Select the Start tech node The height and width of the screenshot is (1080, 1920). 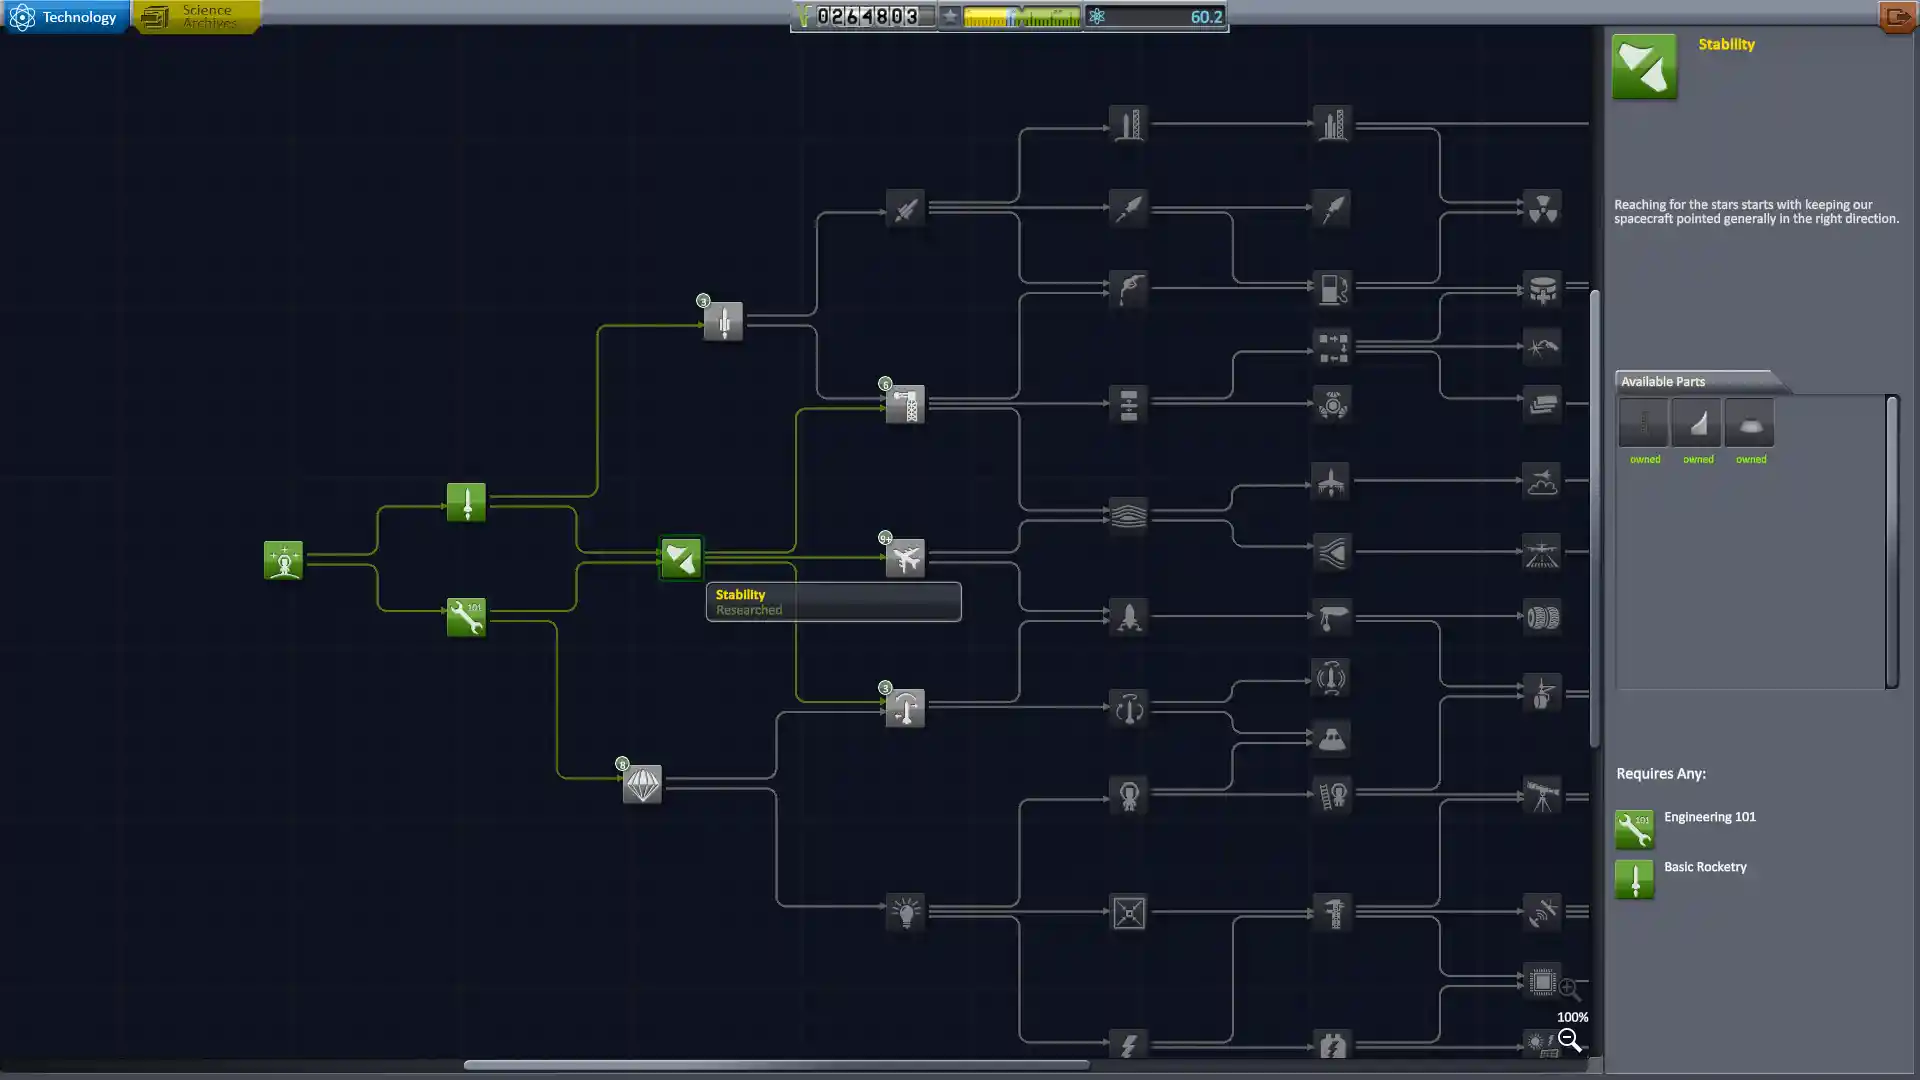283,560
